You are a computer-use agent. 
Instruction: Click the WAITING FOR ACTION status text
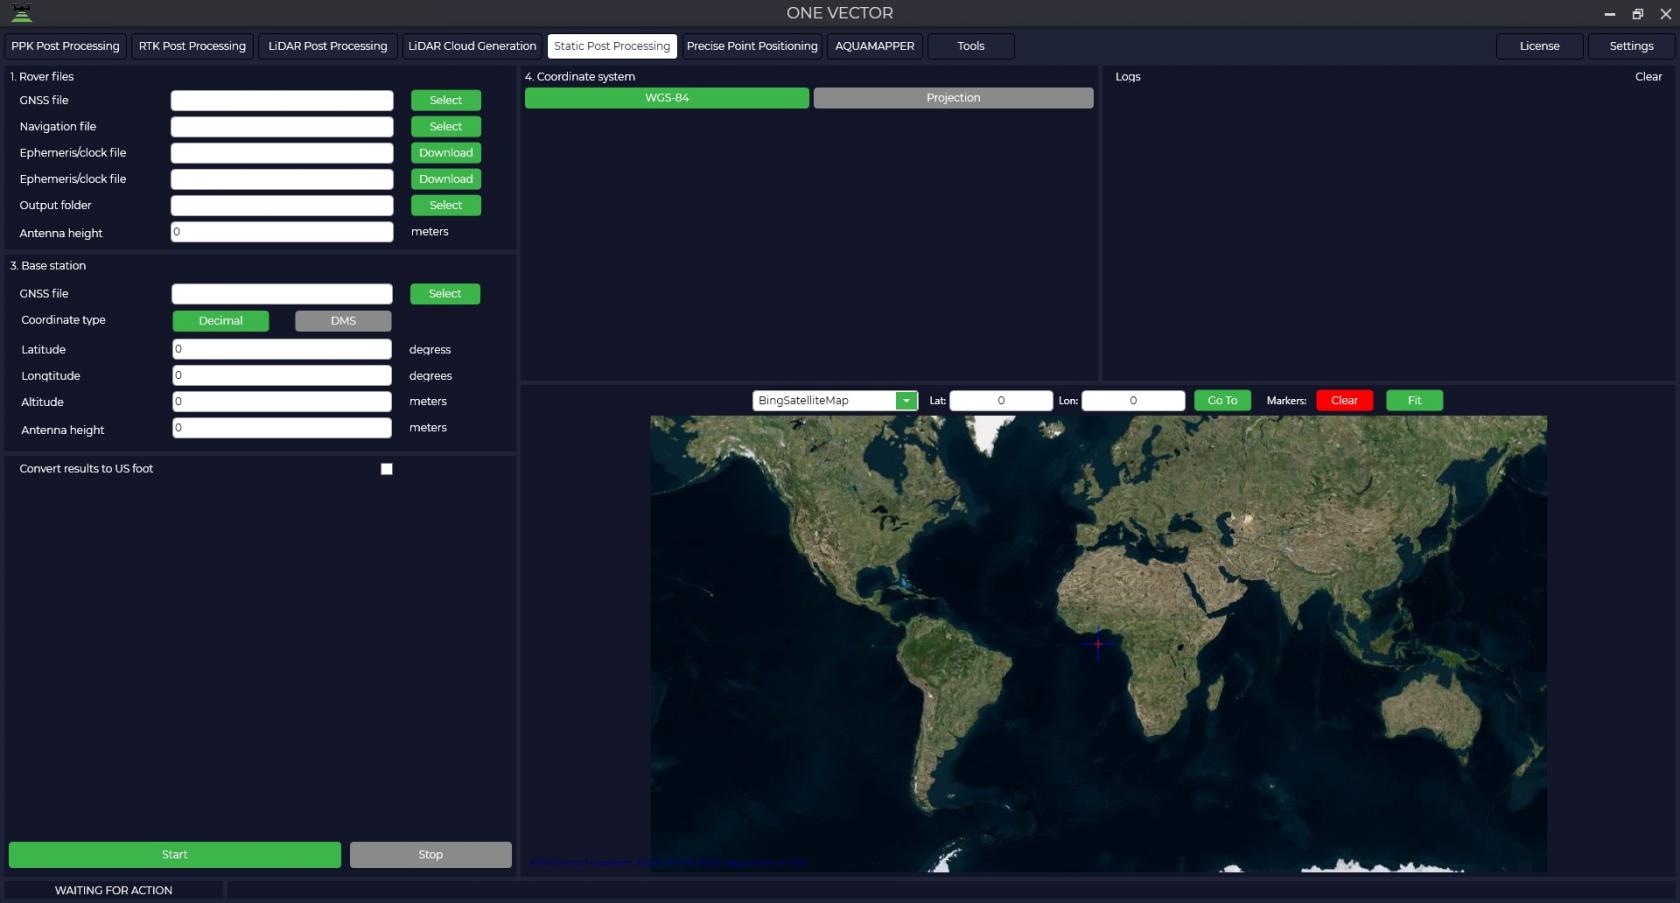pos(113,890)
